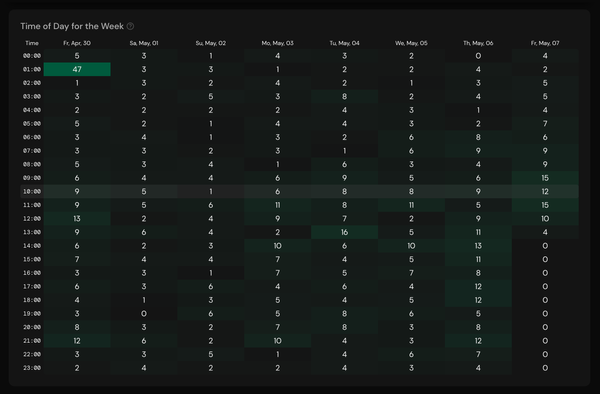Click the 10 cell for Monday at 14:00
The height and width of the screenshot is (394, 600).
tap(277, 246)
